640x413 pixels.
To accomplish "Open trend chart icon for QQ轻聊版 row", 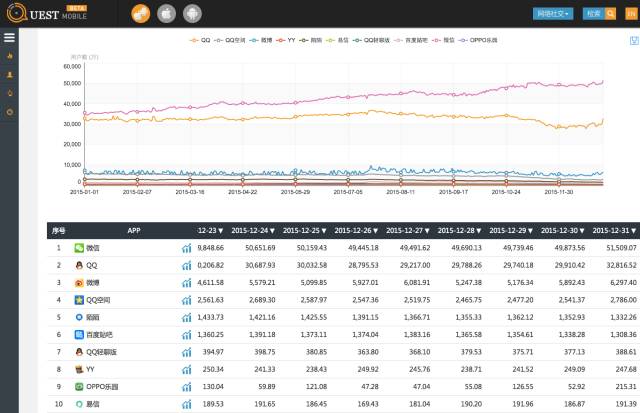I will point(187,352).
